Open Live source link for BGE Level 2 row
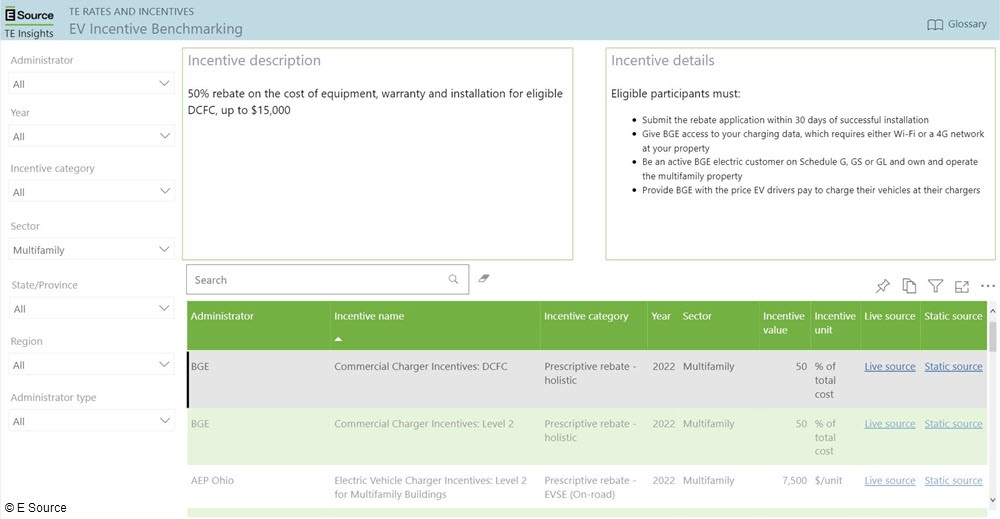The image size is (1000, 519). click(x=890, y=424)
